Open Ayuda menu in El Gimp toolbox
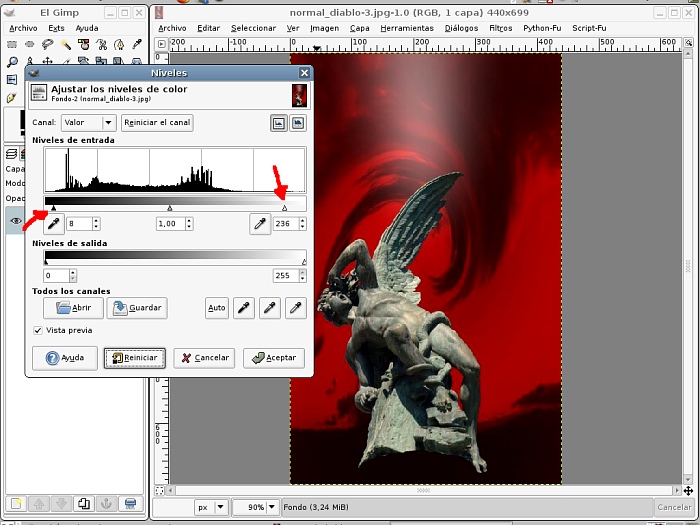This screenshot has height=525, width=700. tap(87, 28)
